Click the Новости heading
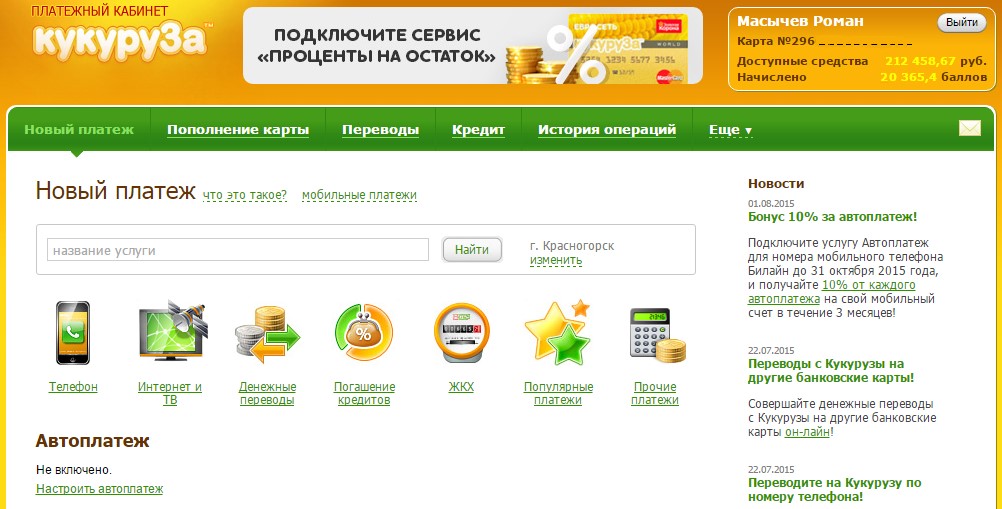Image resolution: width=1002 pixels, height=509 pixels. 776,183
